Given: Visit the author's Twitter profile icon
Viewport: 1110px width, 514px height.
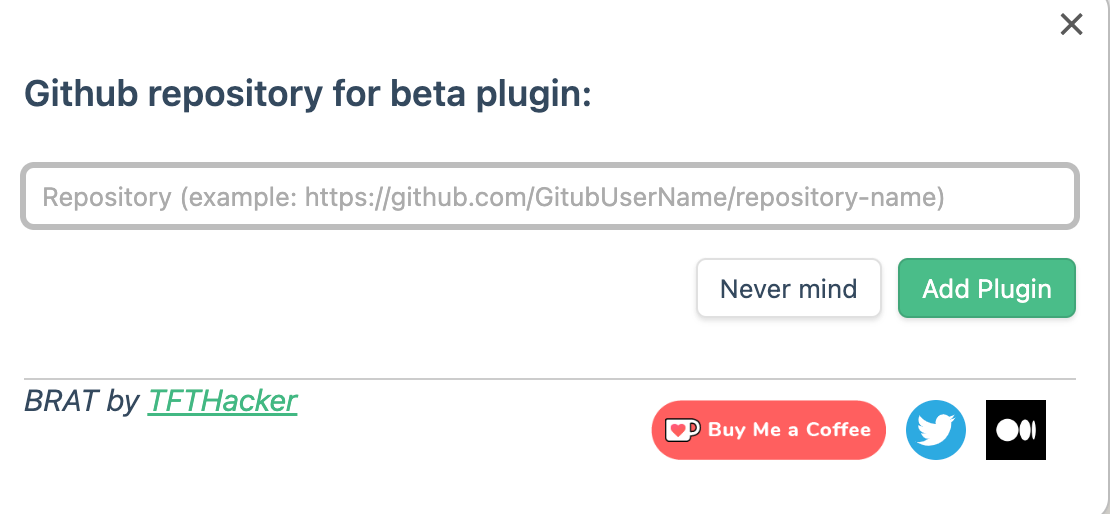Looking at the screenshot, I should 935,430.
